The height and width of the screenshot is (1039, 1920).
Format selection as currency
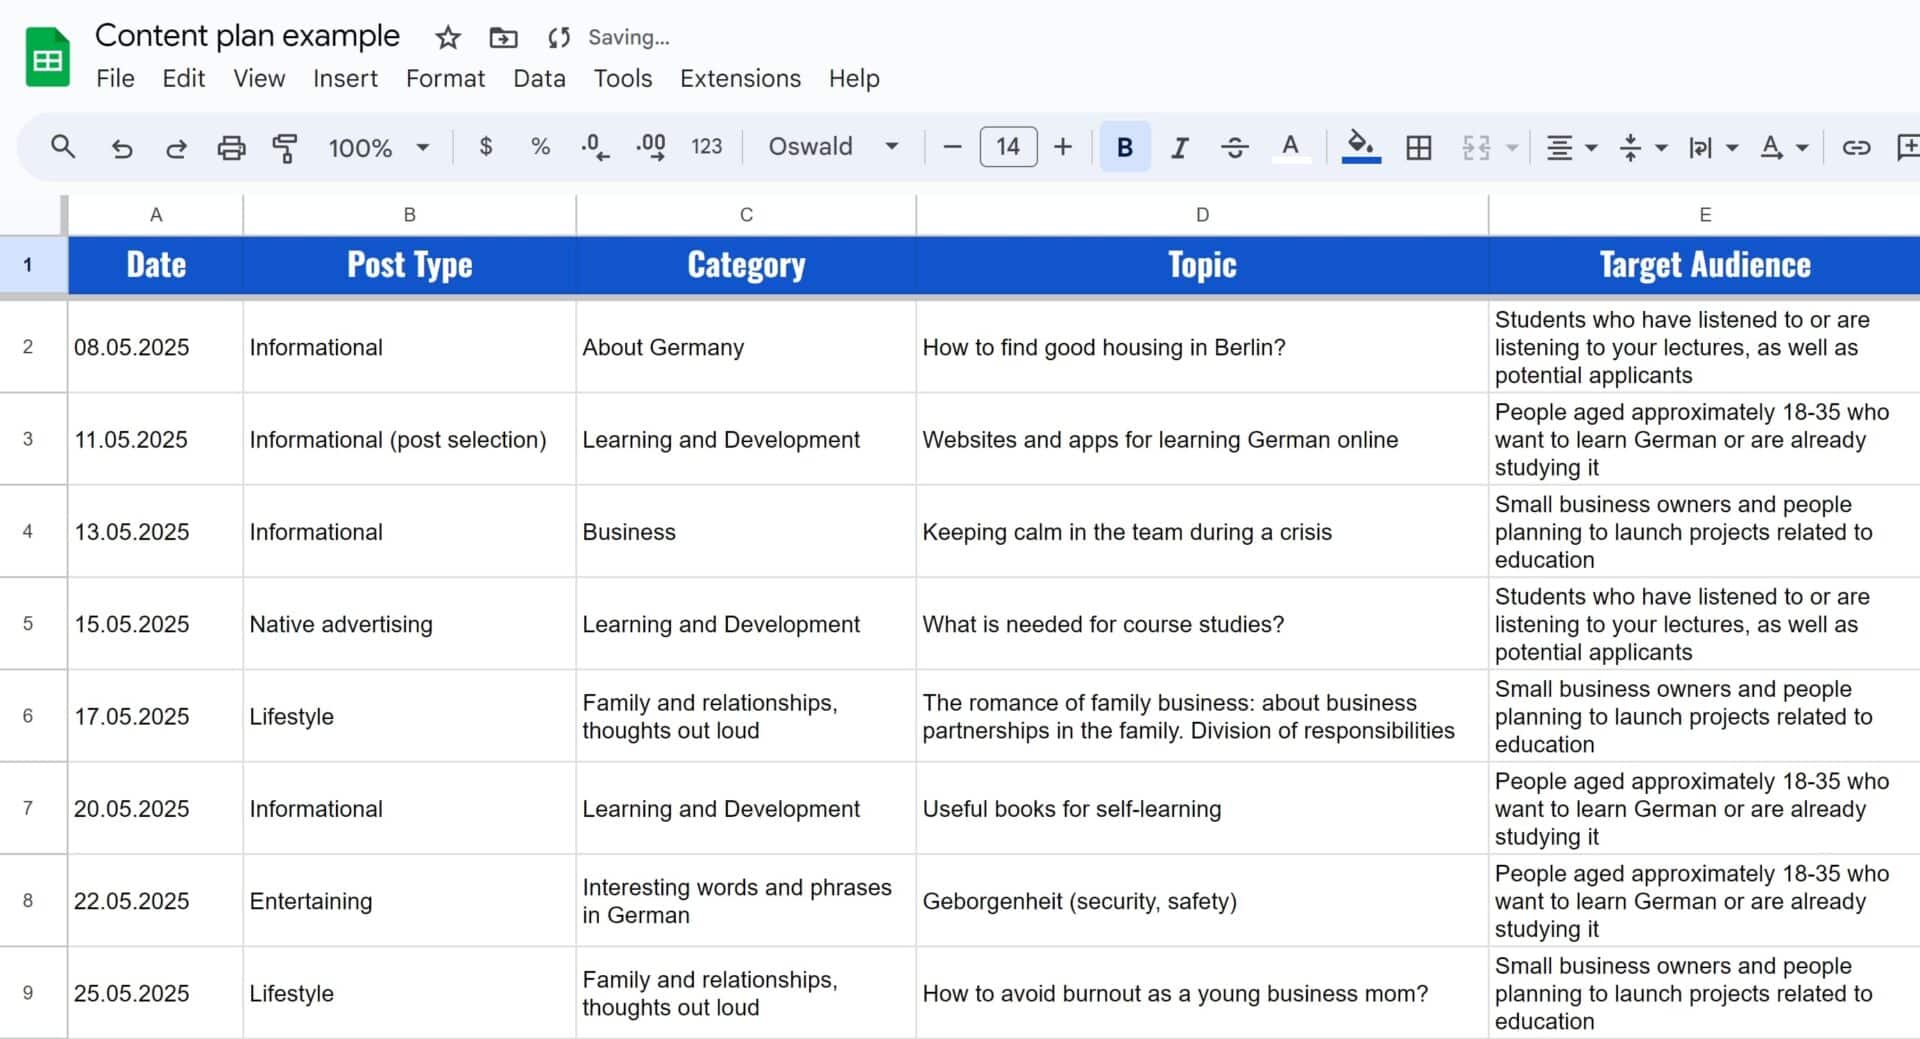pyautogui.click(x=487, y=147)
